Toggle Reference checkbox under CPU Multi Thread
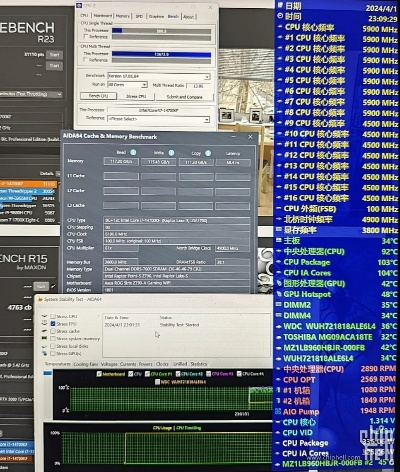The height and width of the screenshot is (472, 400). coord(86,60)
